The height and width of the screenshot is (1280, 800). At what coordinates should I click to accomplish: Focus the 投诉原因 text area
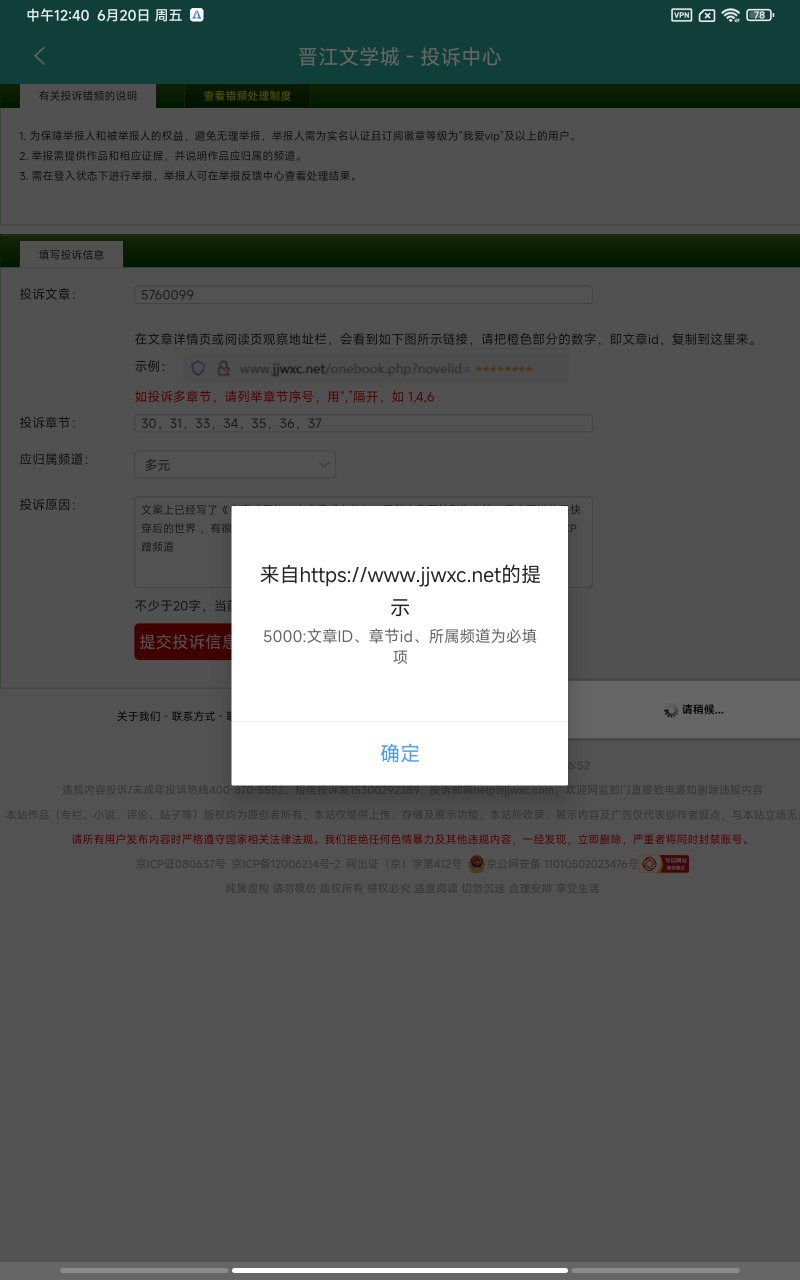coord(363,541)
